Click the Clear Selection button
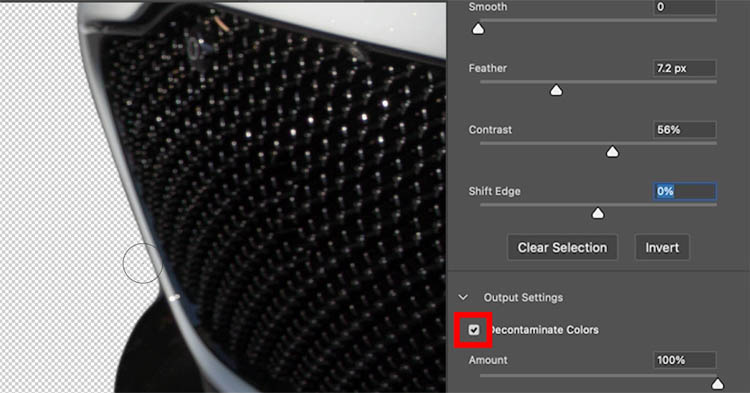 click(562, 248)
